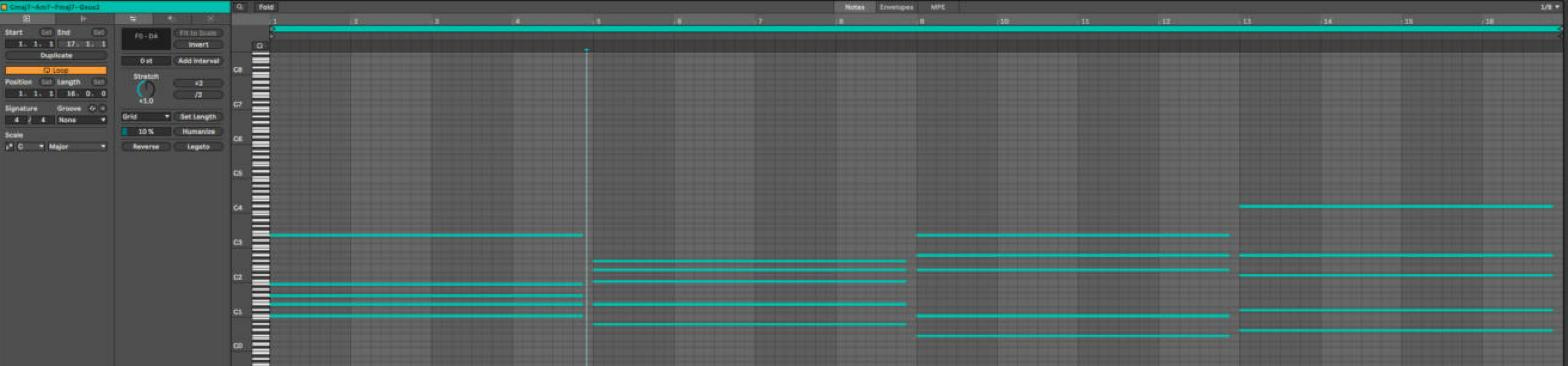Toggle the headphone preview icon above piano keys

[x=259, y=46]
